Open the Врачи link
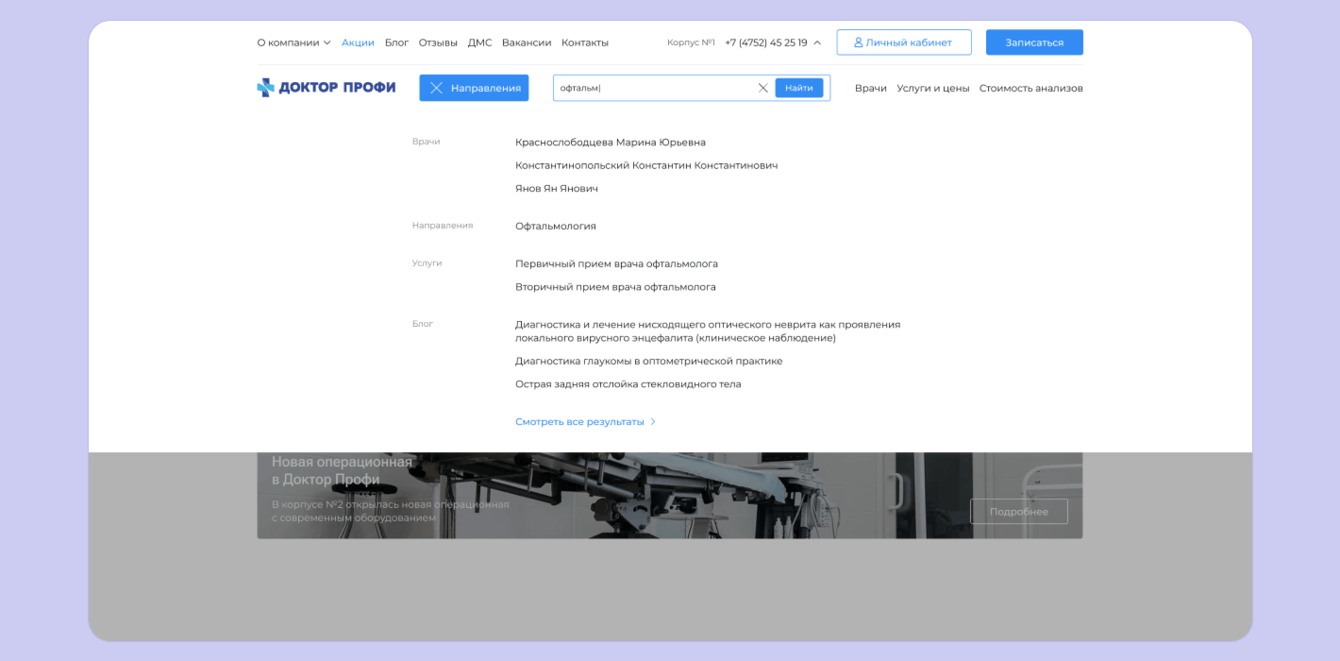Viewport: 1340px width, 661px height. [871, 88]
